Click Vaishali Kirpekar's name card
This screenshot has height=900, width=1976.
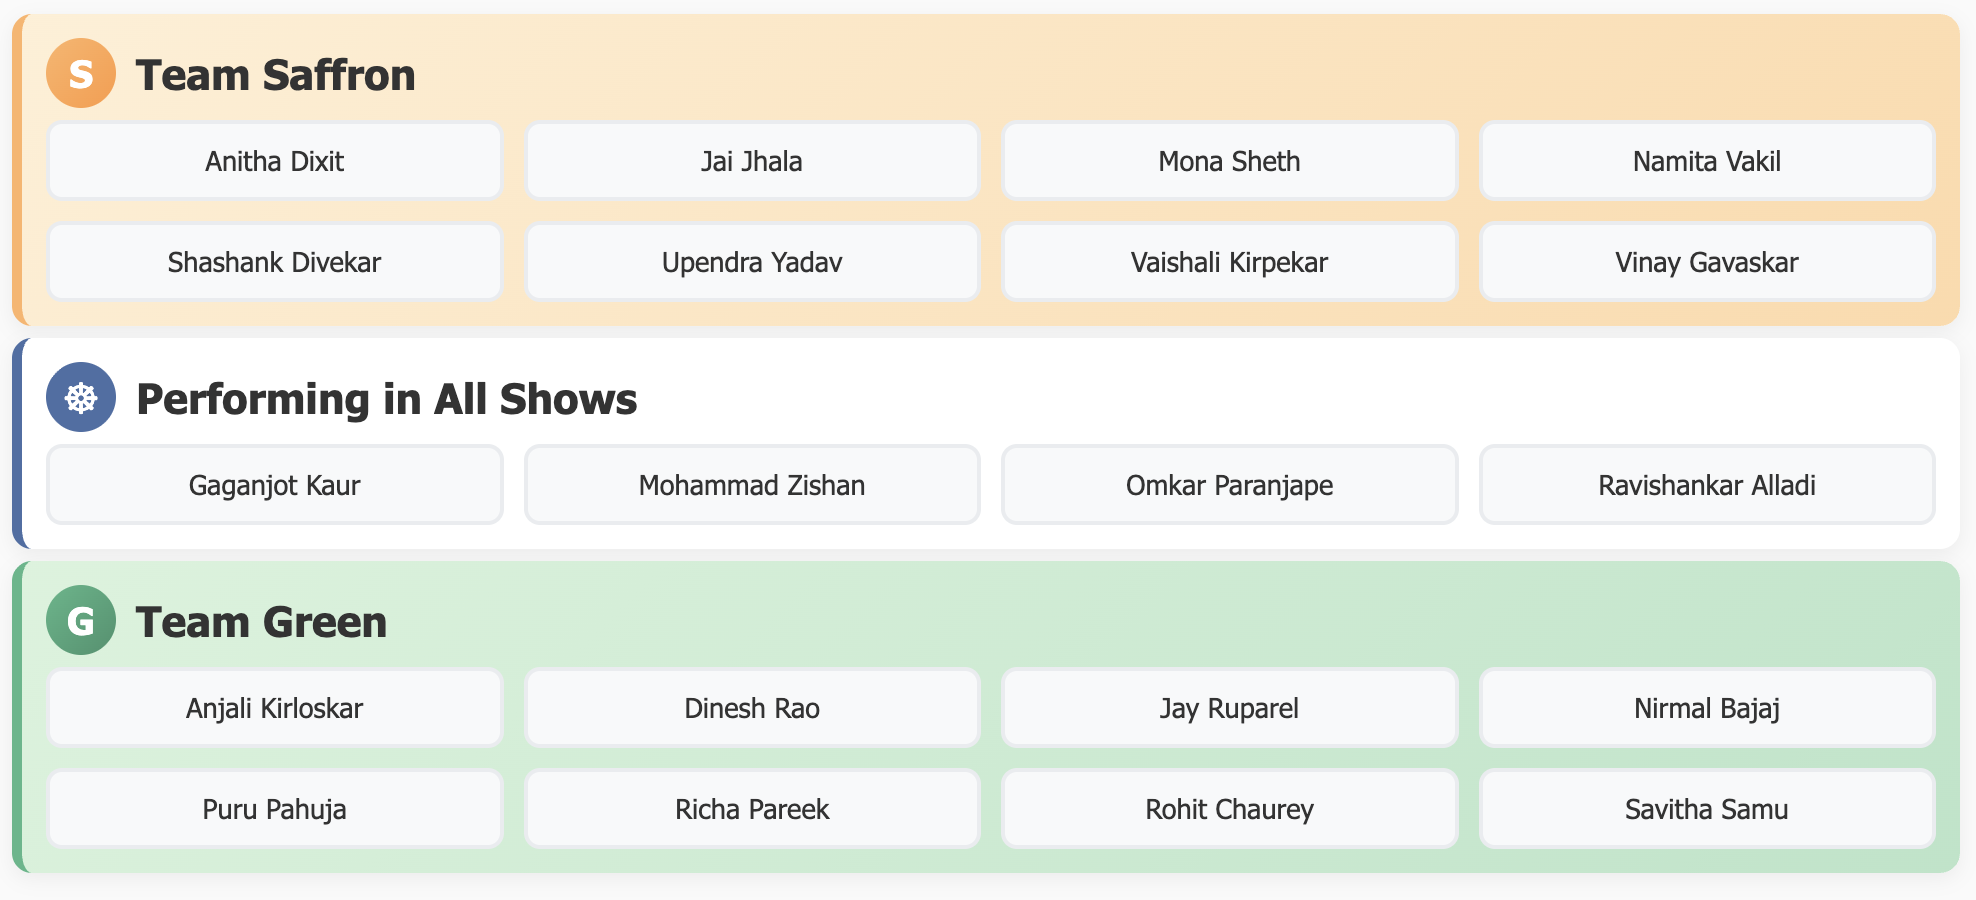click(1229, 262)
